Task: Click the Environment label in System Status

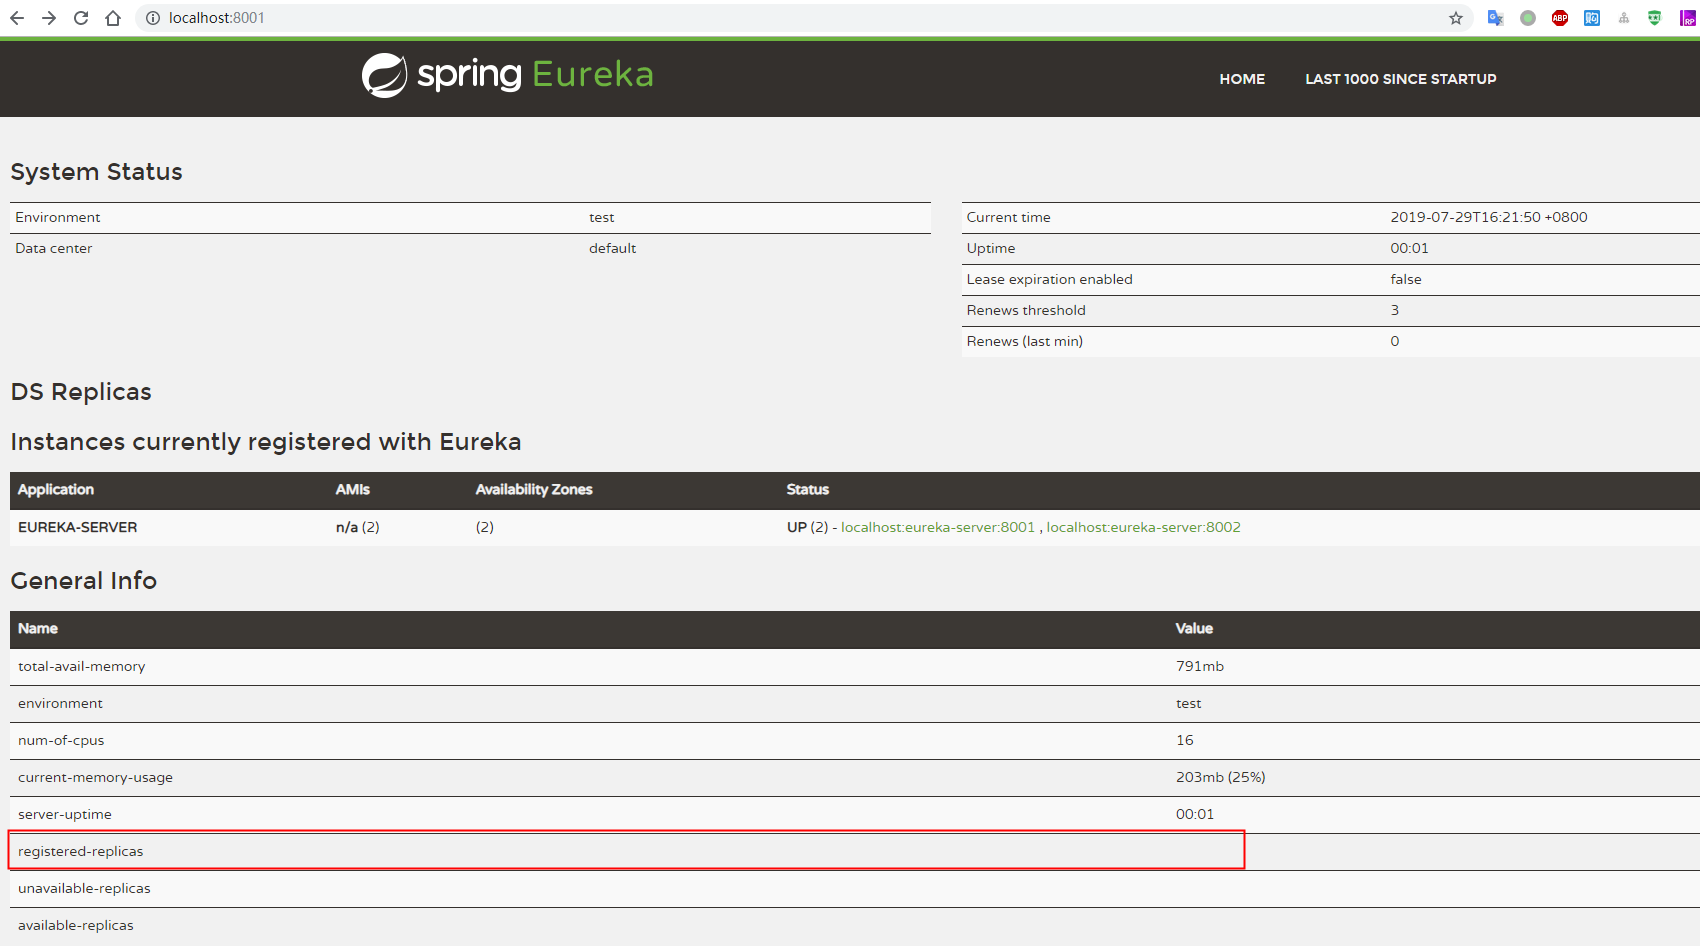Action: point(57,217)
